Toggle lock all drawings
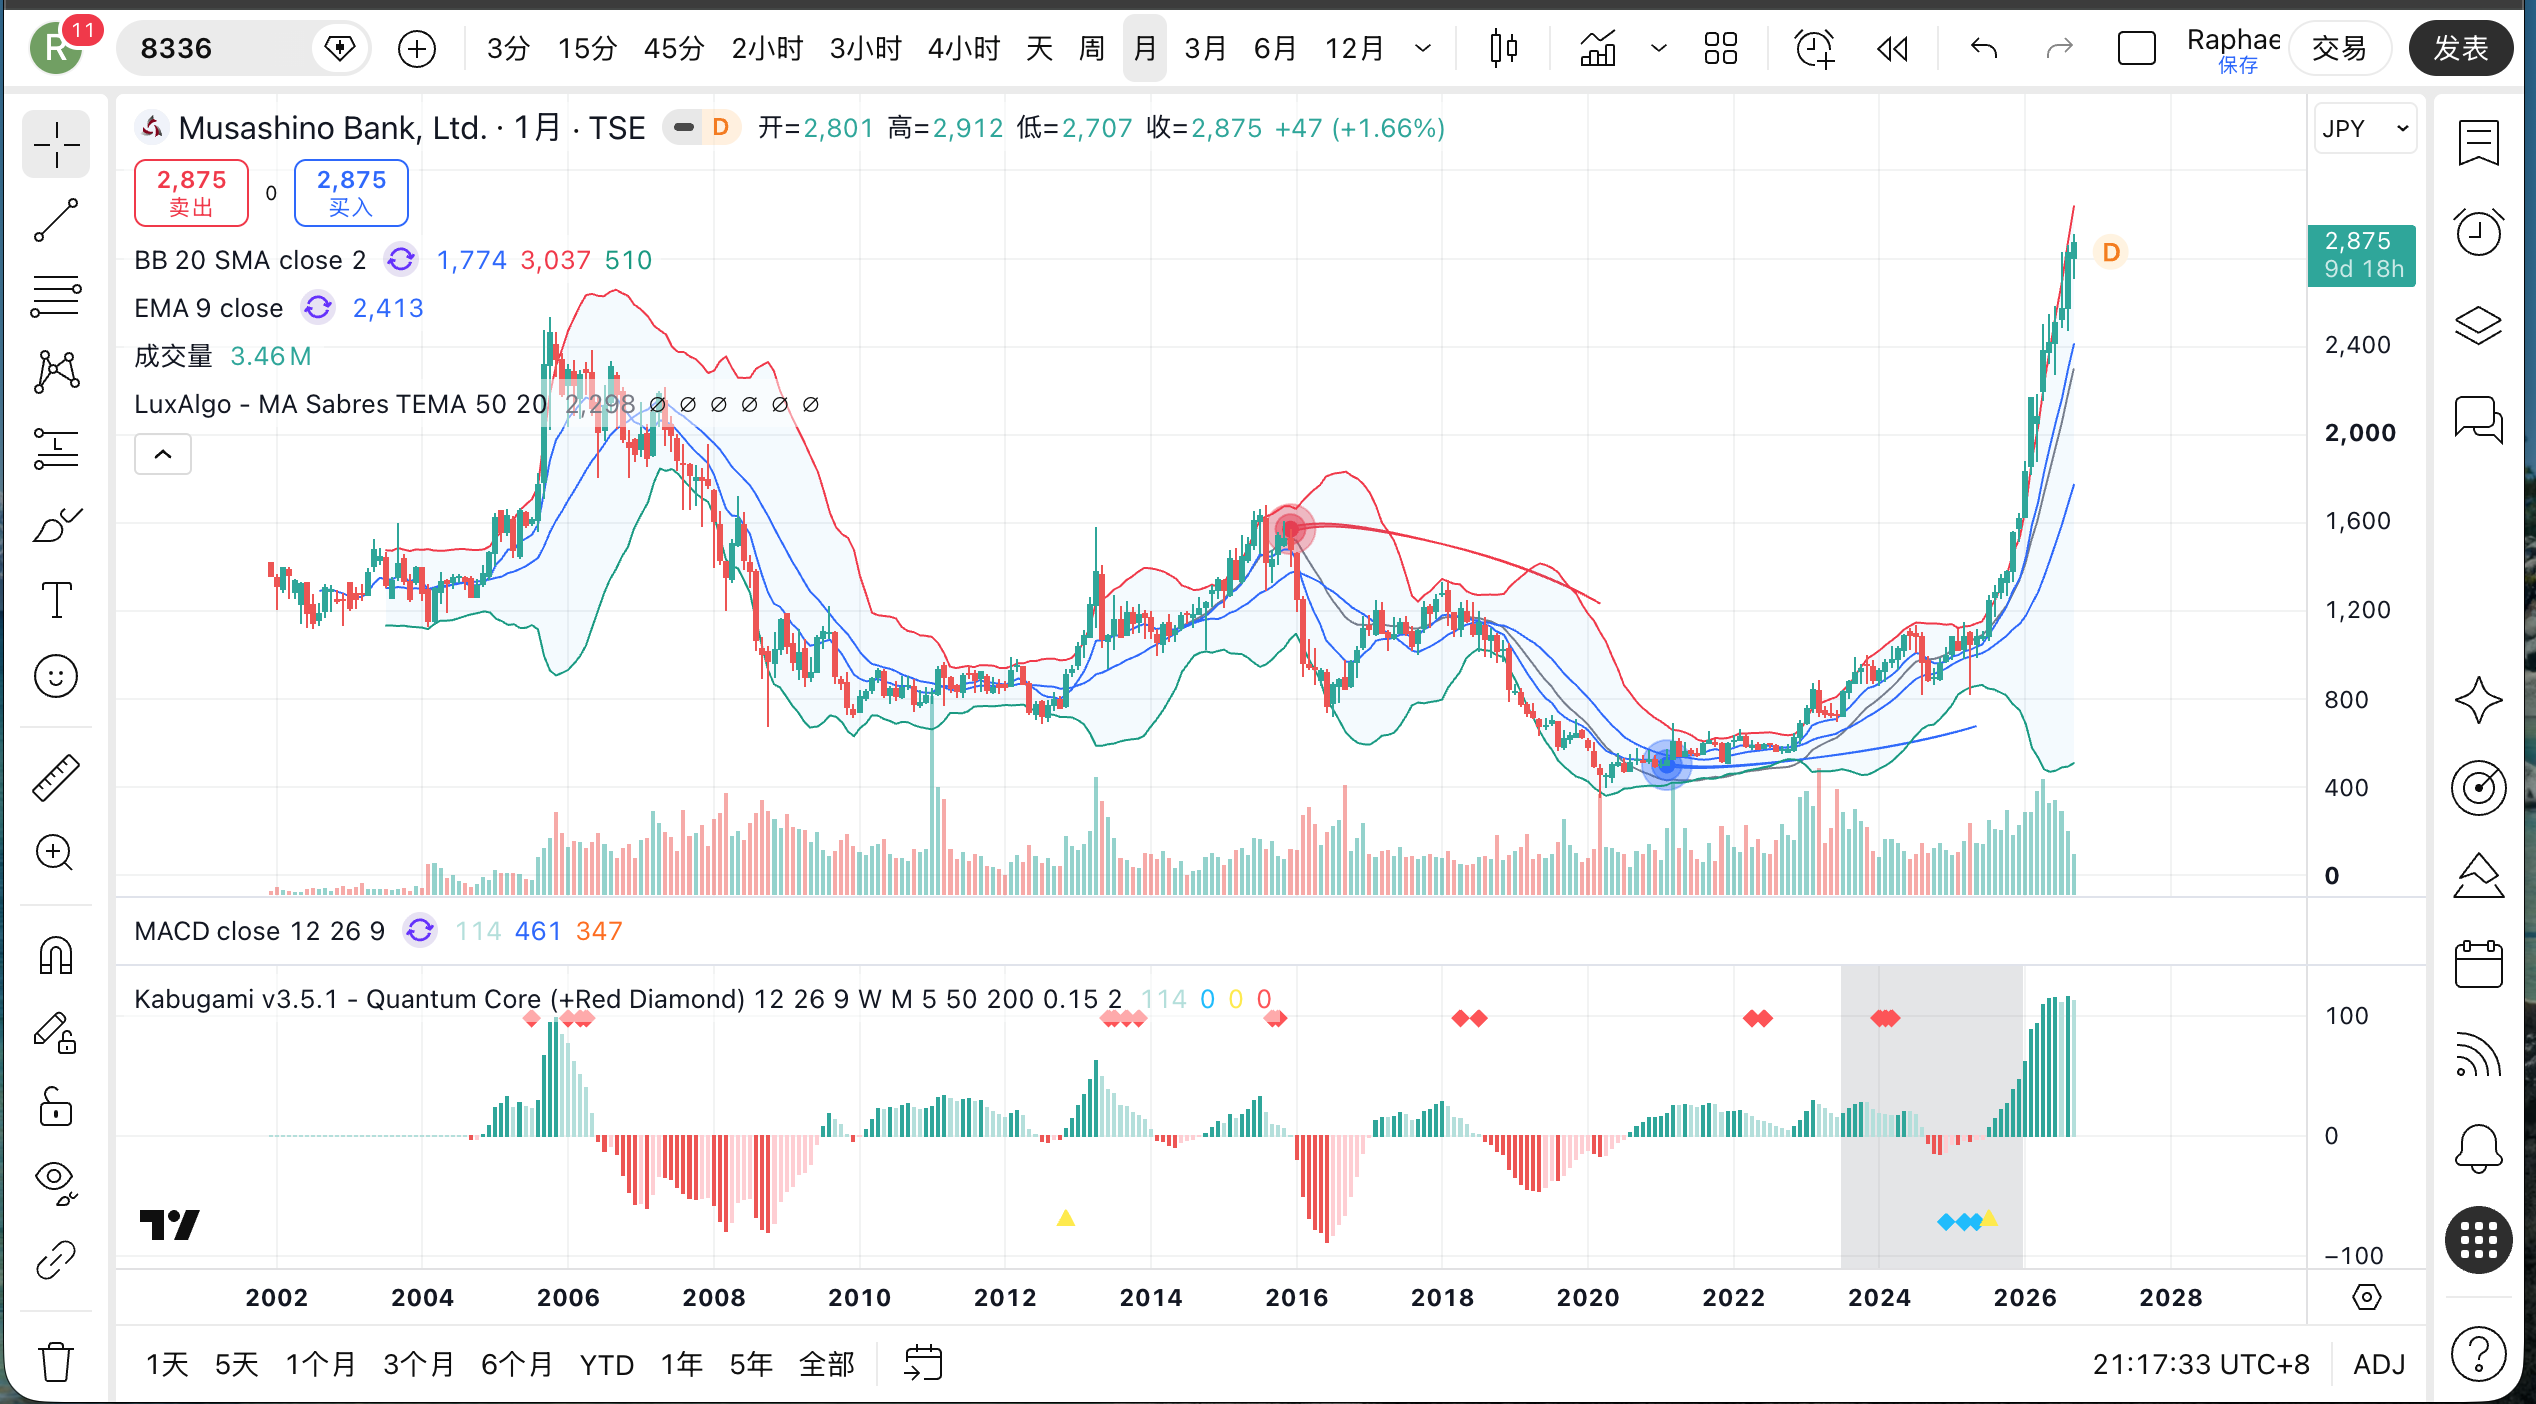 (56, 1108)
